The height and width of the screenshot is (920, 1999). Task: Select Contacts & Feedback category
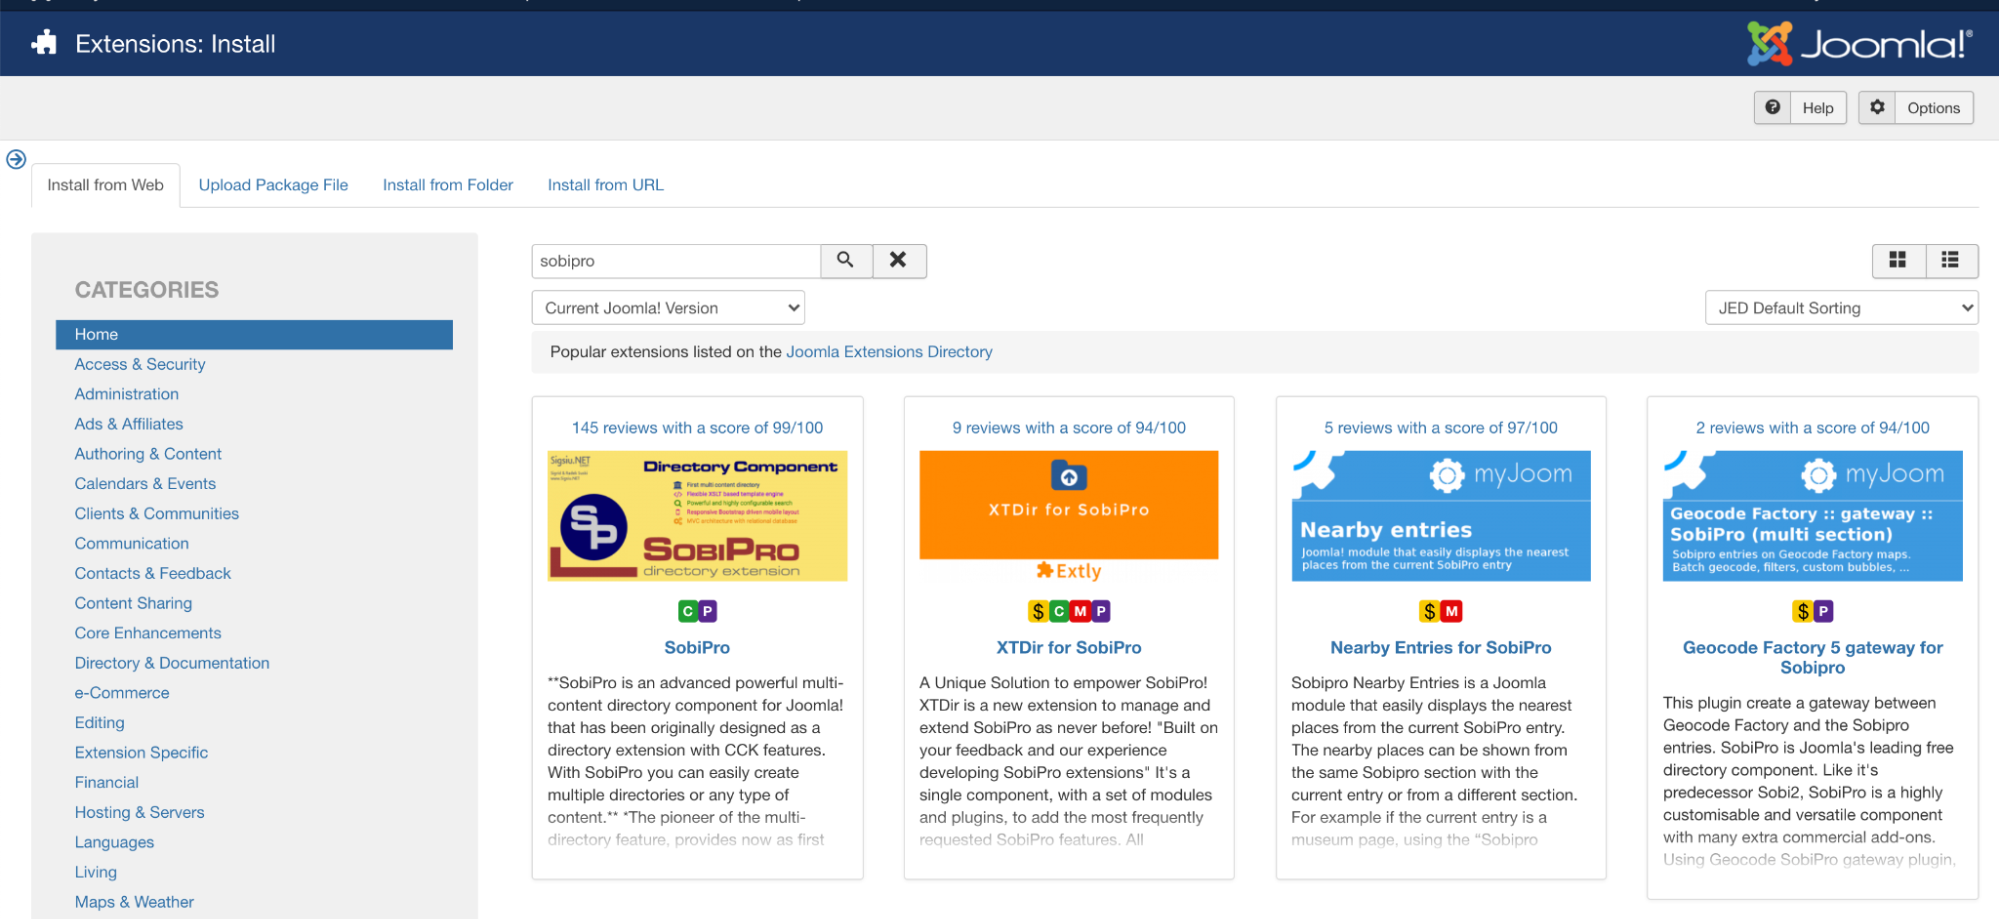152,574
